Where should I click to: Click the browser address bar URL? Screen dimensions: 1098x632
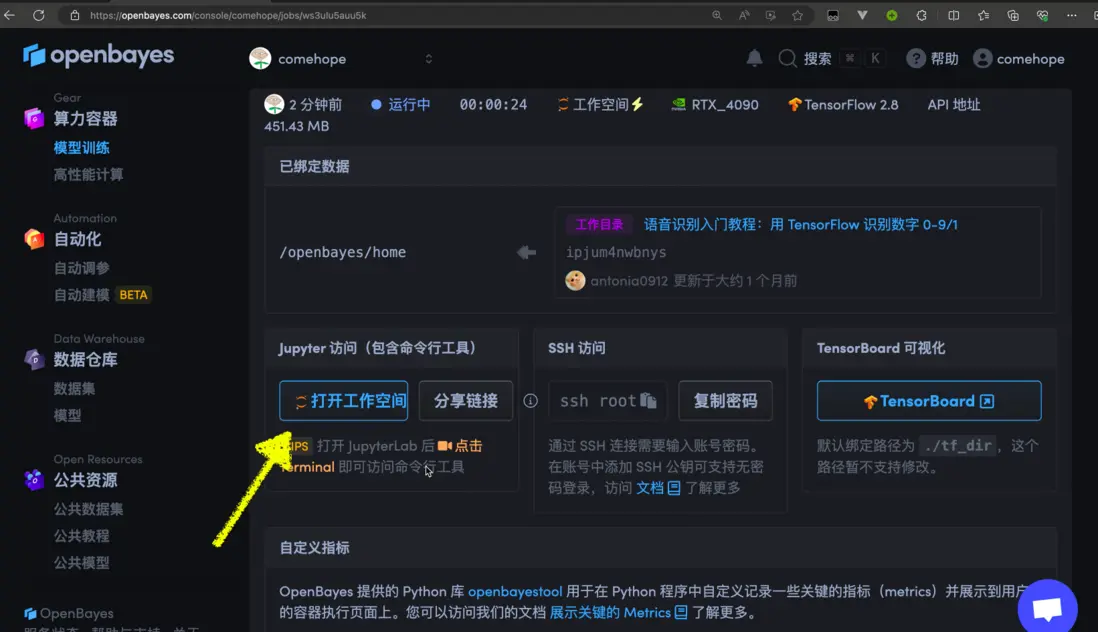[x=228, y=15]
